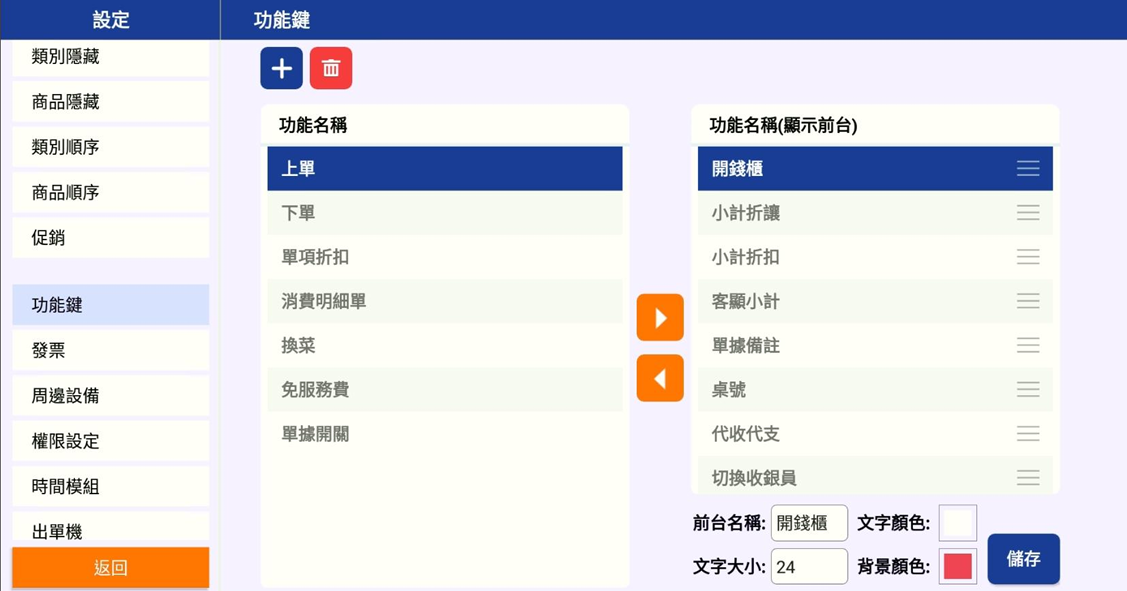The image size is (1127, 591).
Task: Click the orange right arrow move button
Action: (x=660, y=317)
